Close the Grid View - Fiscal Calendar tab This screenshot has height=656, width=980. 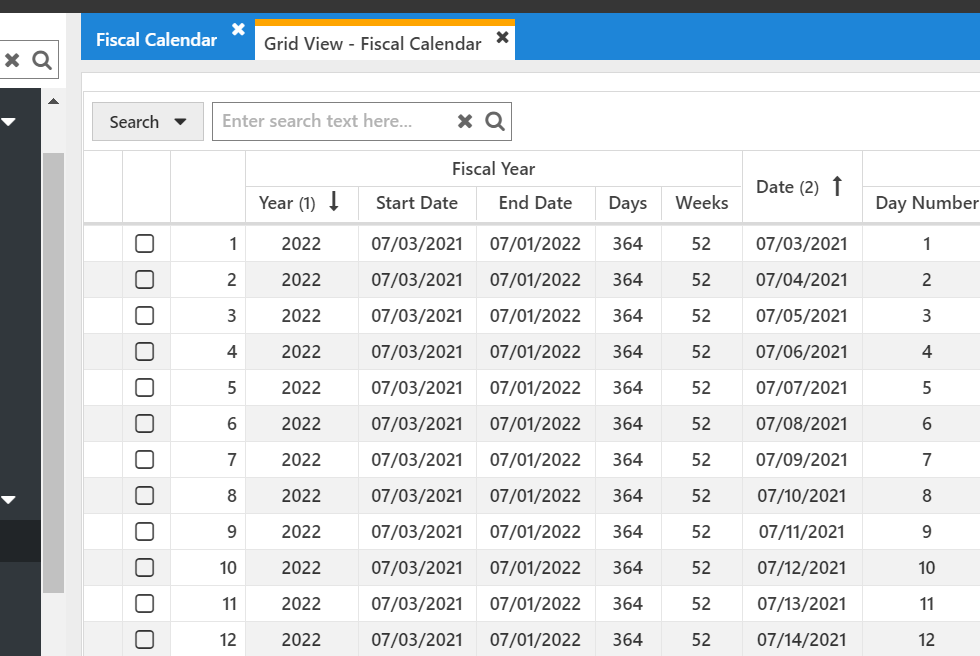pyautogui.click(x=502, y=37)
